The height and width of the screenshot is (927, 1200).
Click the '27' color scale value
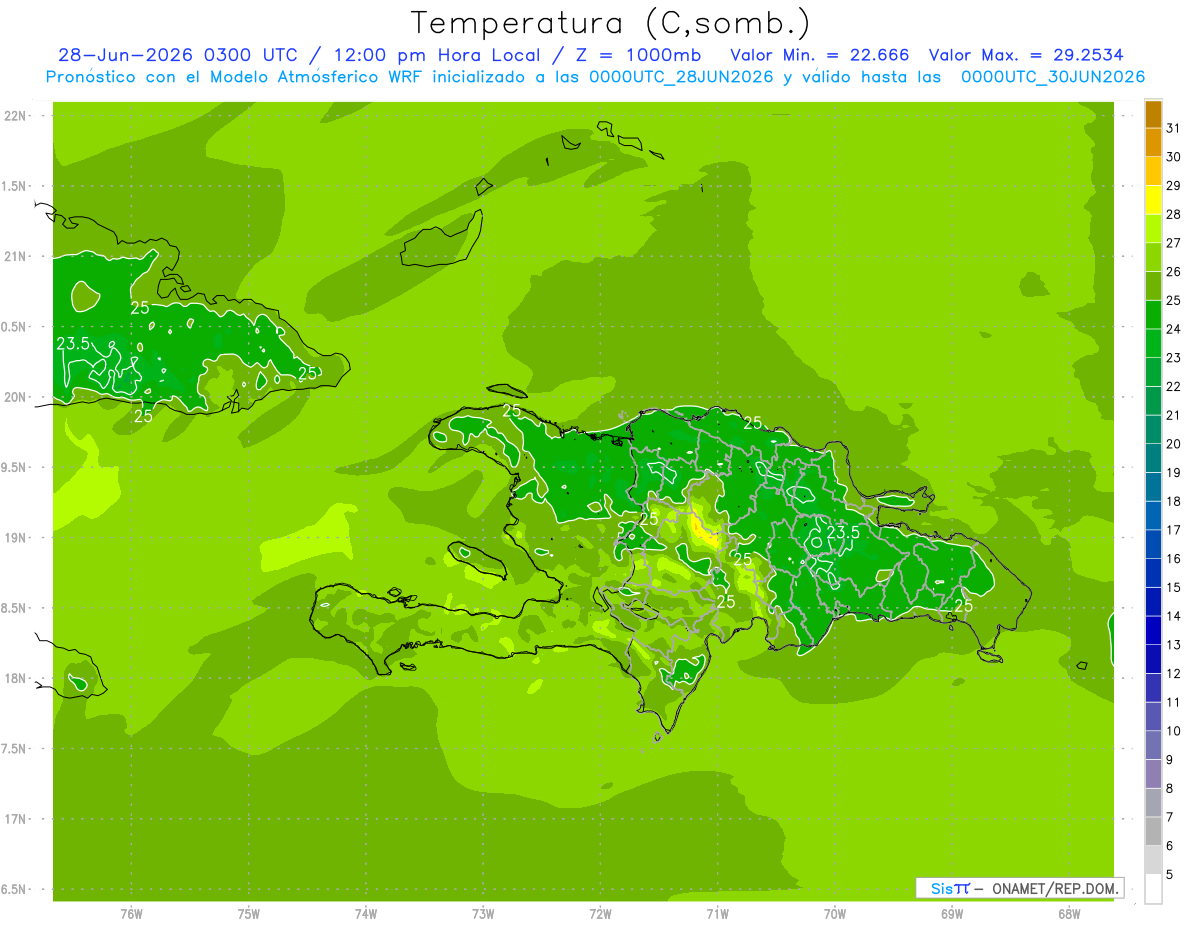click(x=1174, y=243)
